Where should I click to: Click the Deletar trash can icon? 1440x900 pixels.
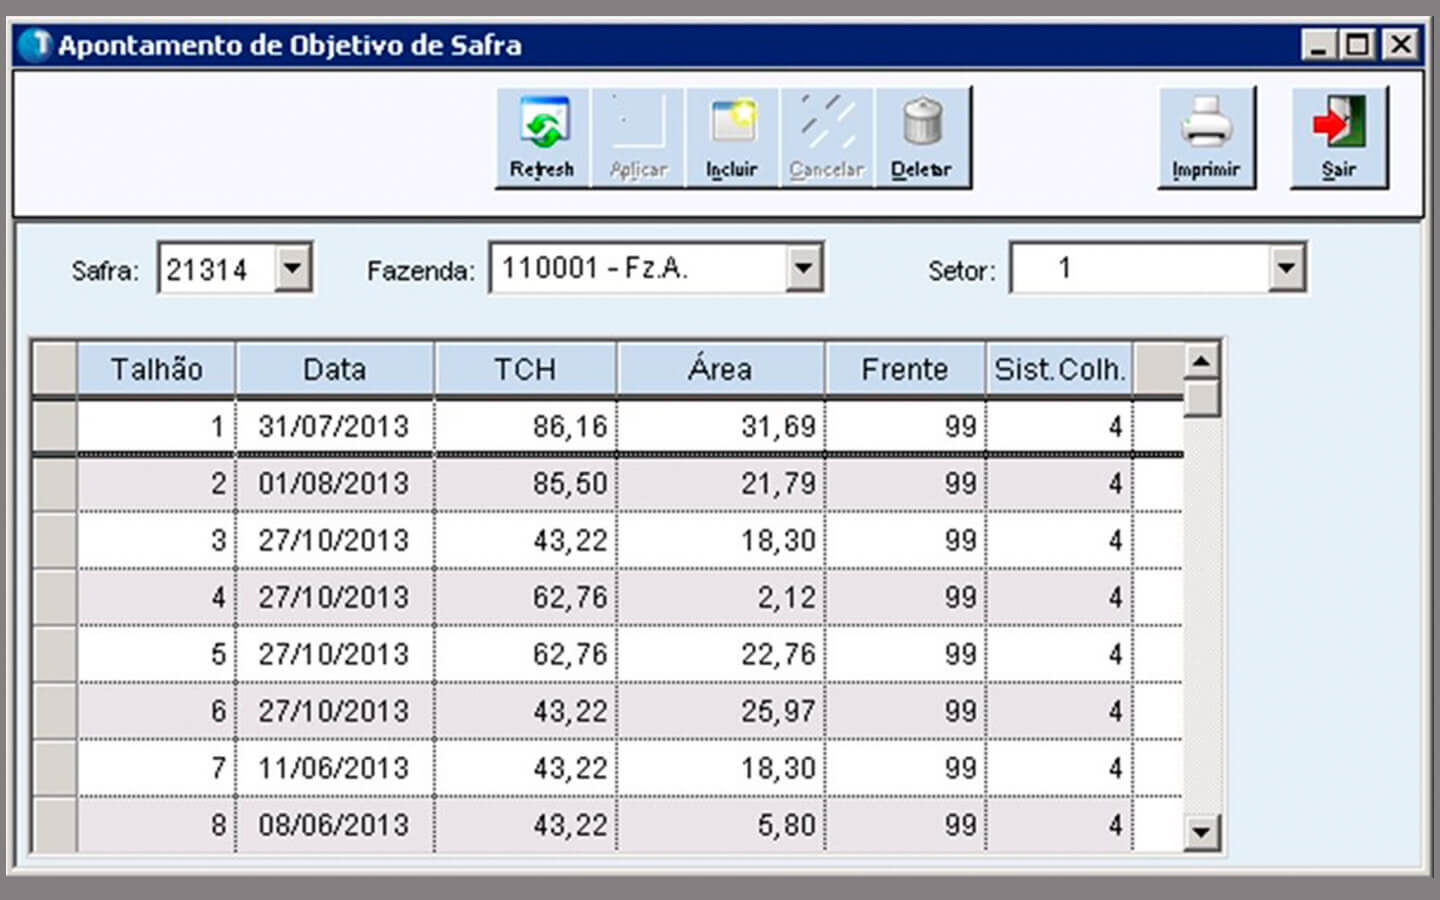pyautogui.click(x=921, y=137)
